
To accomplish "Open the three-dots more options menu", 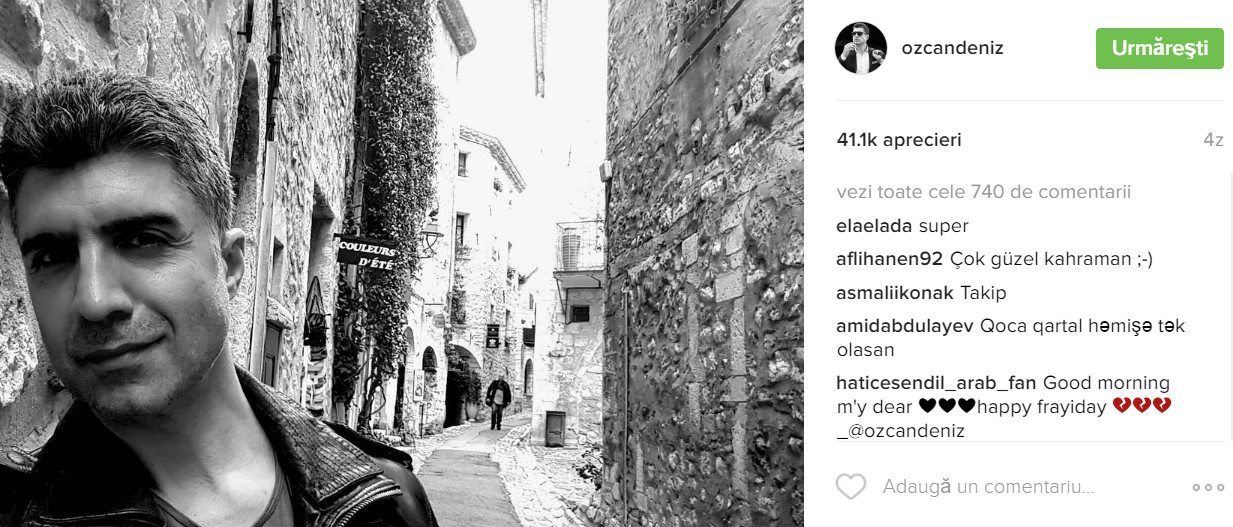I will coord(1208,487).
